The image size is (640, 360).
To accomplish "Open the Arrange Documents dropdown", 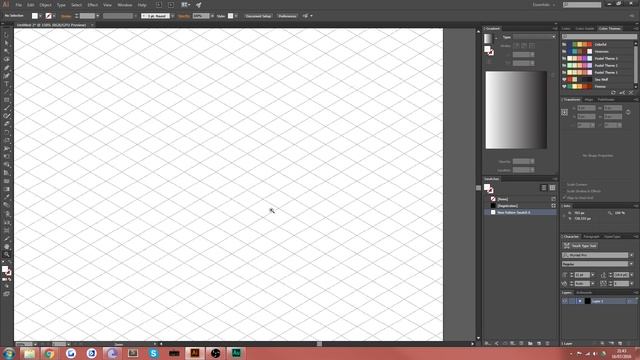I will [x=185, y=5].
